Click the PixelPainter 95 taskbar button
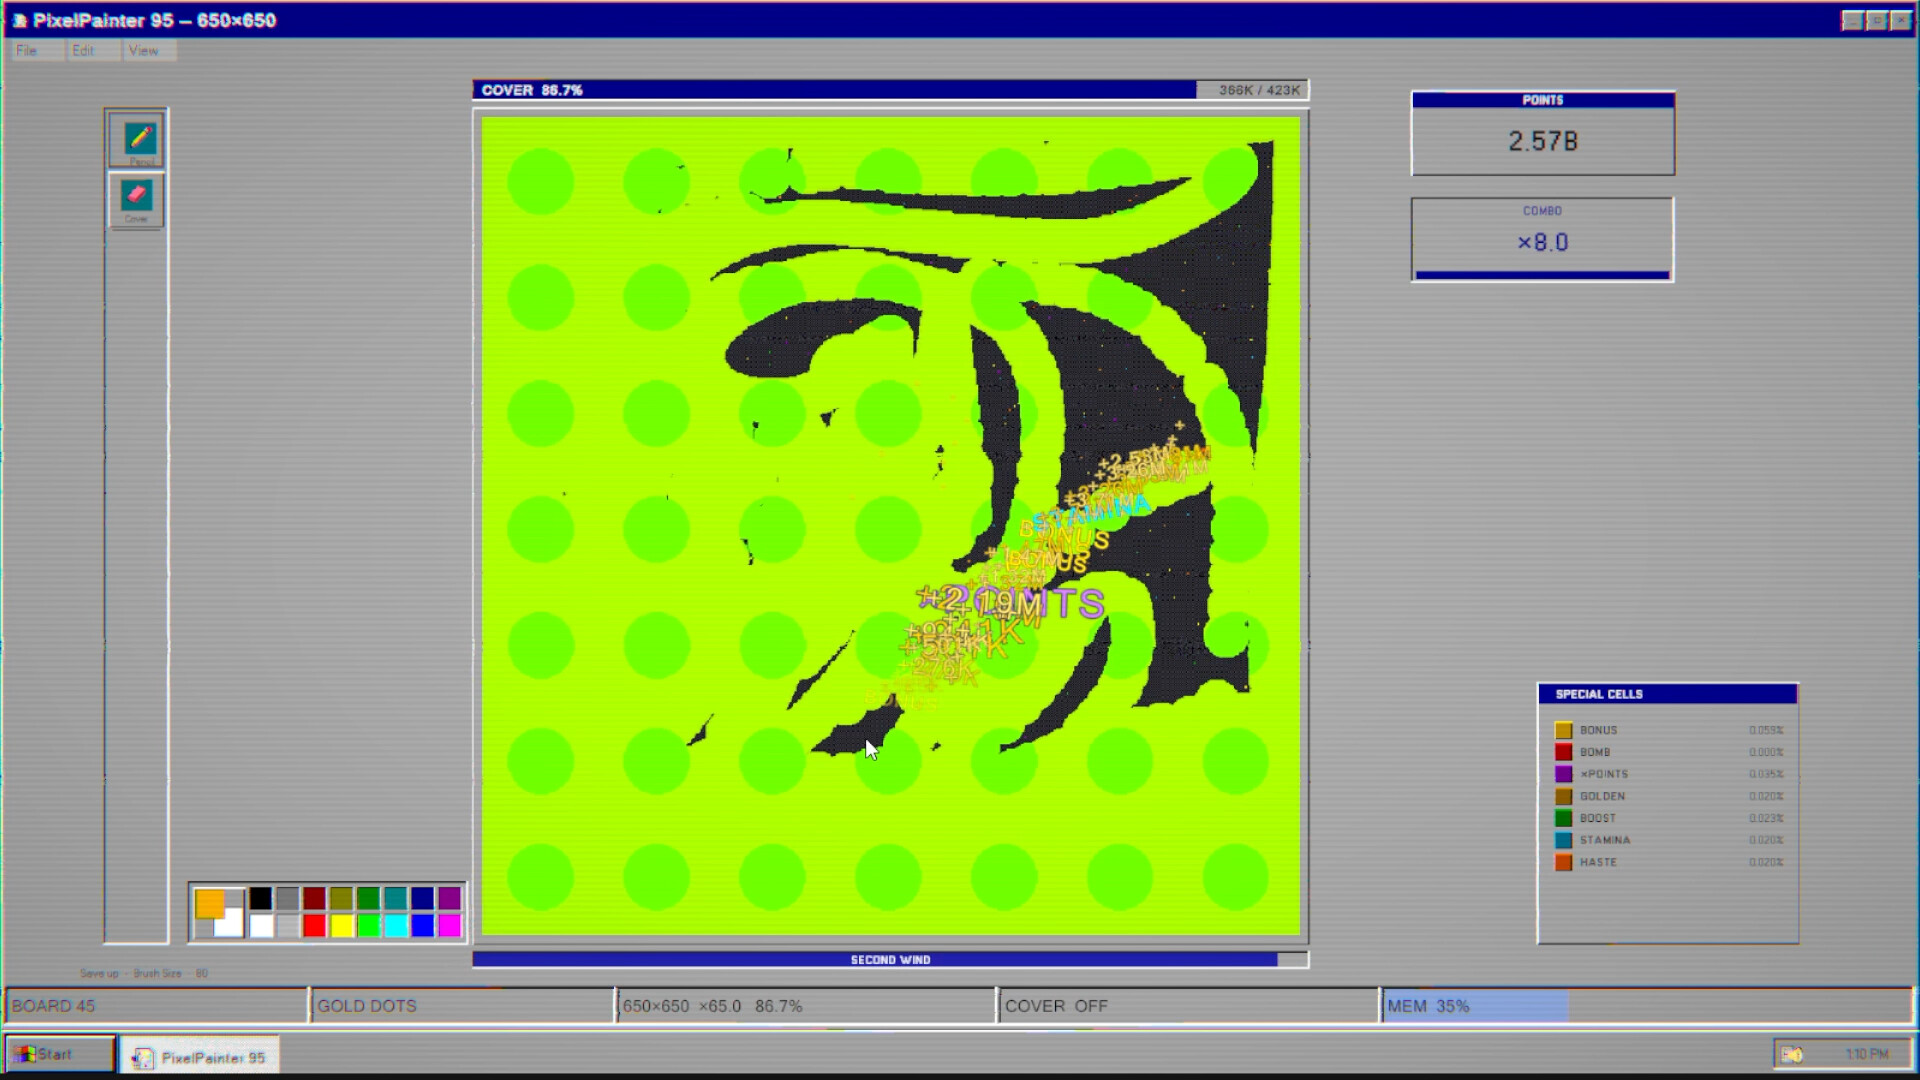1920x1080 pixels. [200, 1056]
